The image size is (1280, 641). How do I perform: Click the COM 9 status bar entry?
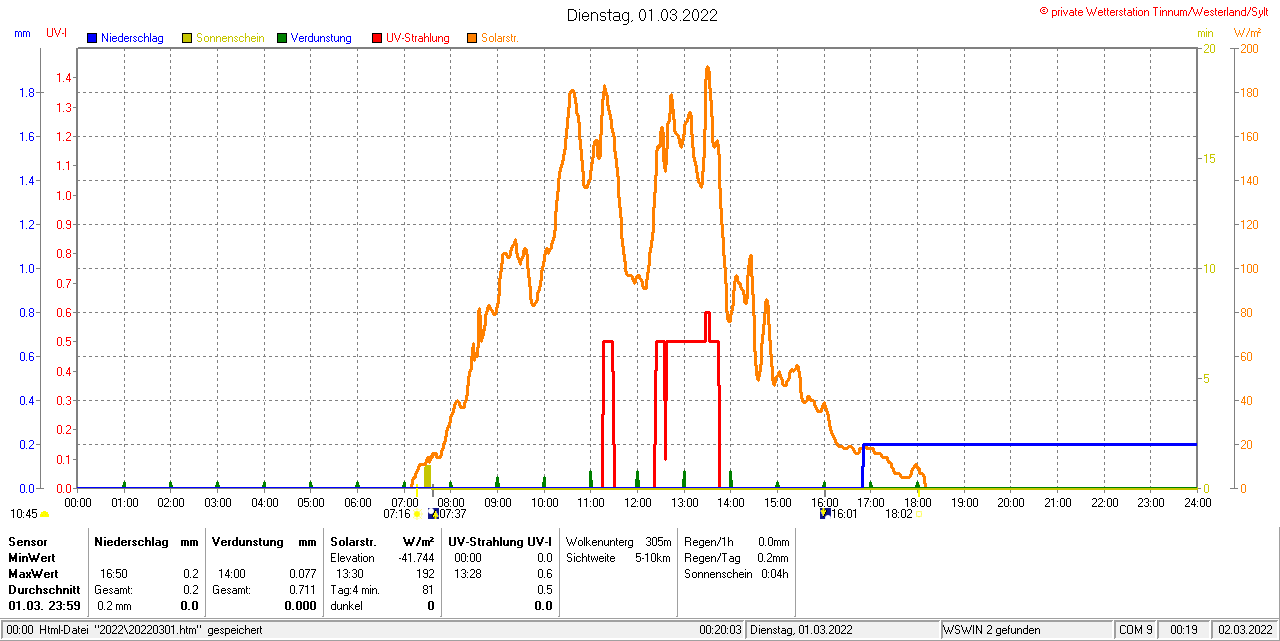point(1136,630)
